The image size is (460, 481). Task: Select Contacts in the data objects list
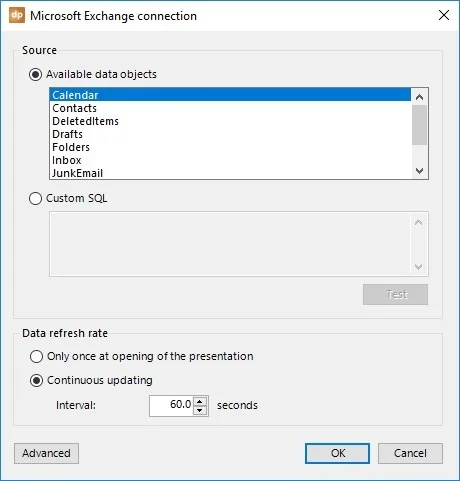[x=230, y=108]
